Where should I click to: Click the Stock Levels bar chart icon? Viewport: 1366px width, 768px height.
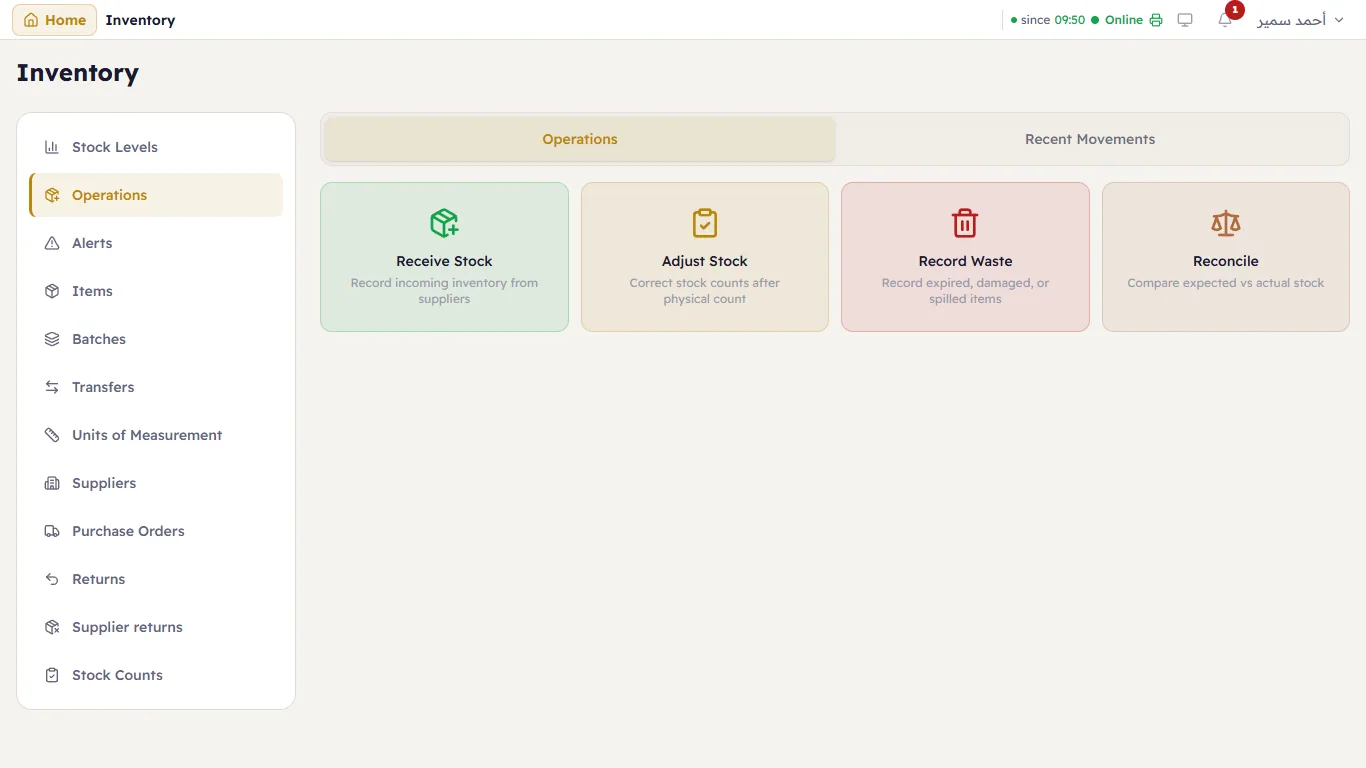52,147
